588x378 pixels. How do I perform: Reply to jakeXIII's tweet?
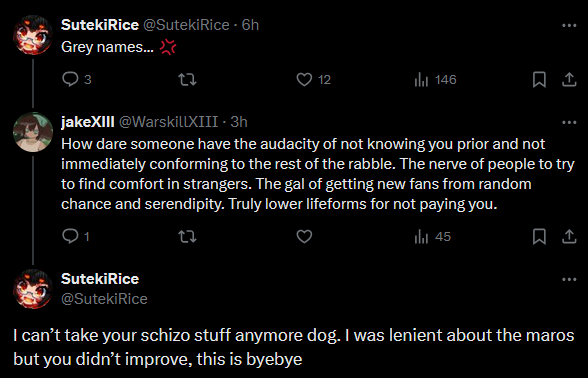[75, 237]
